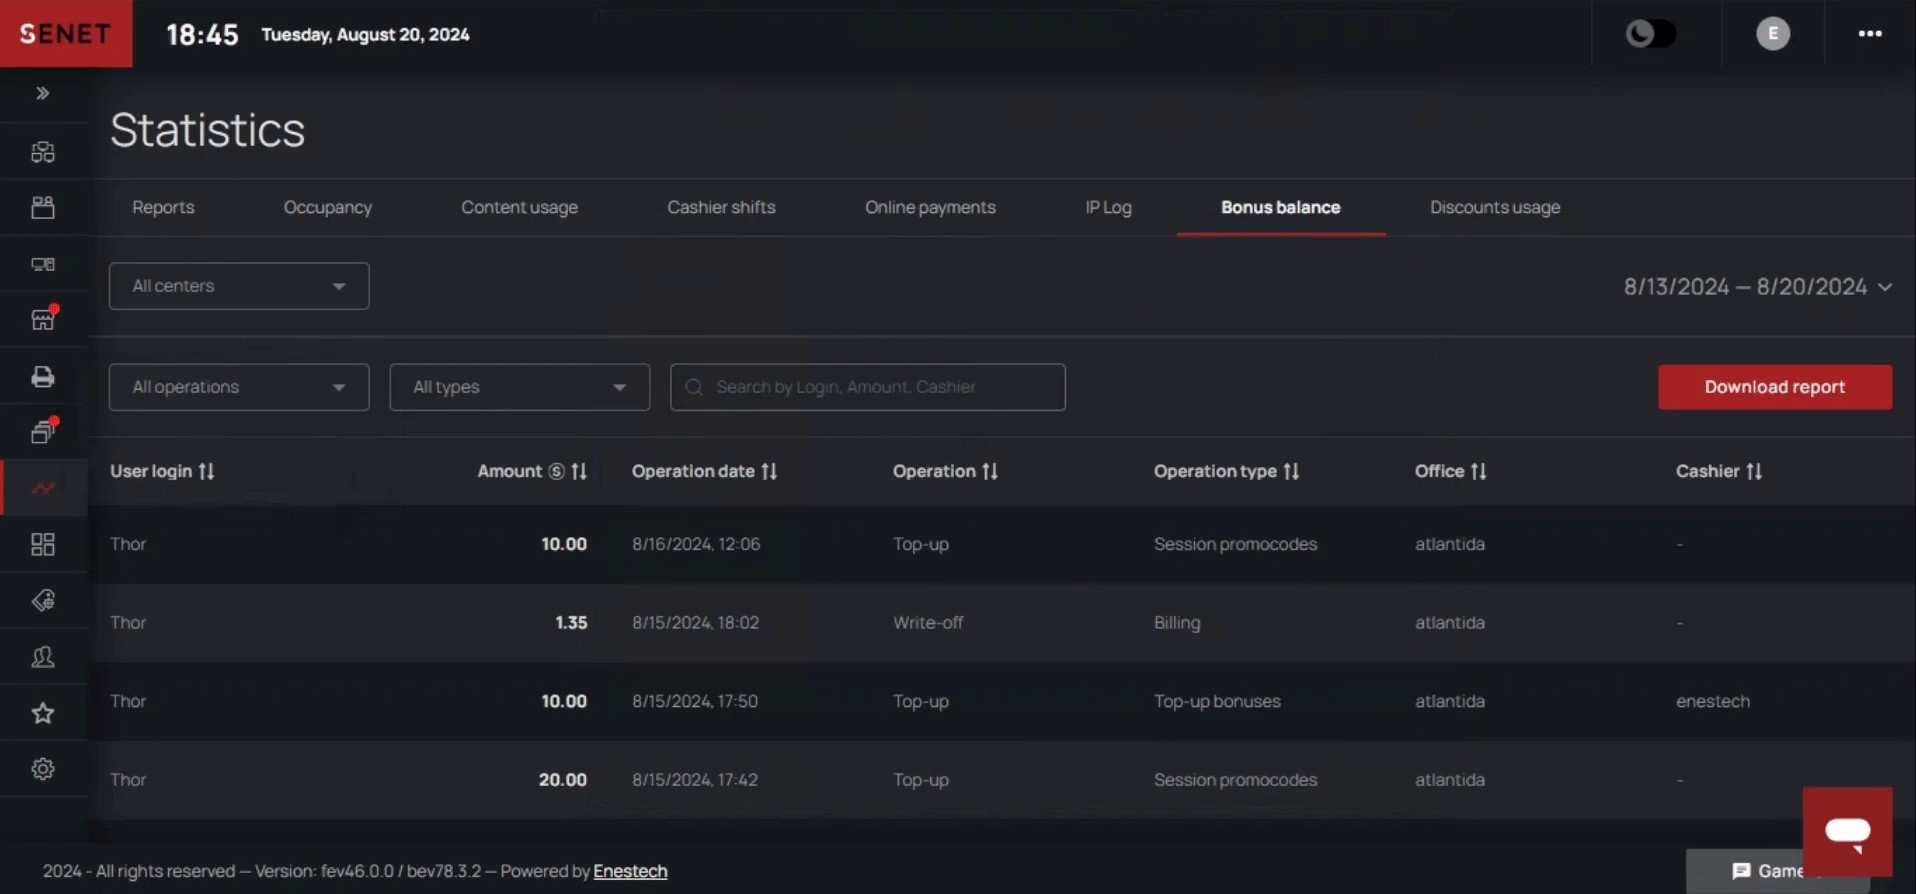Open the All centers dropdown
This screenshot has height=894, width=1916.
[239, 286]
